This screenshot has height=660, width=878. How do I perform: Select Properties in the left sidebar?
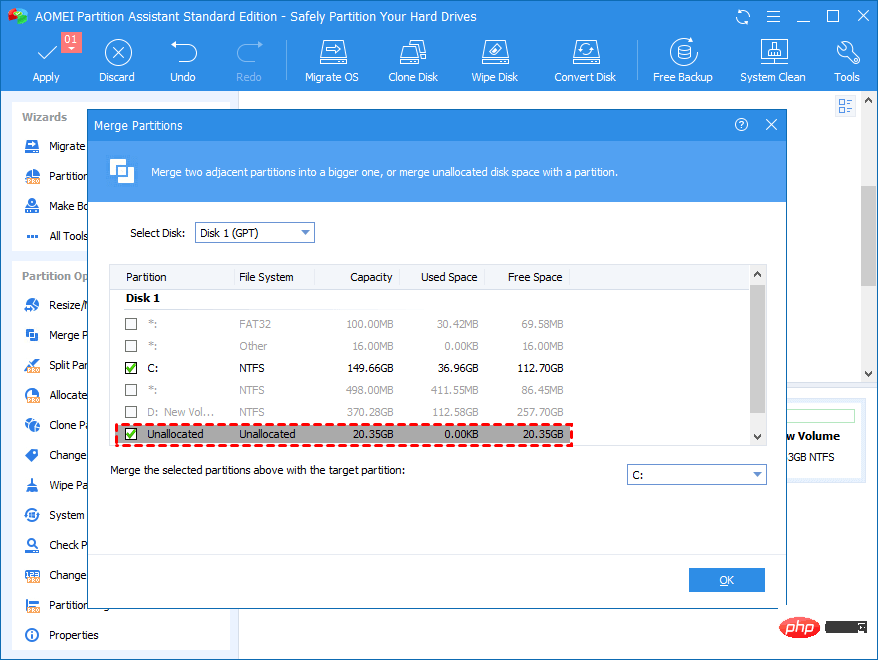[x=73, y=635]
